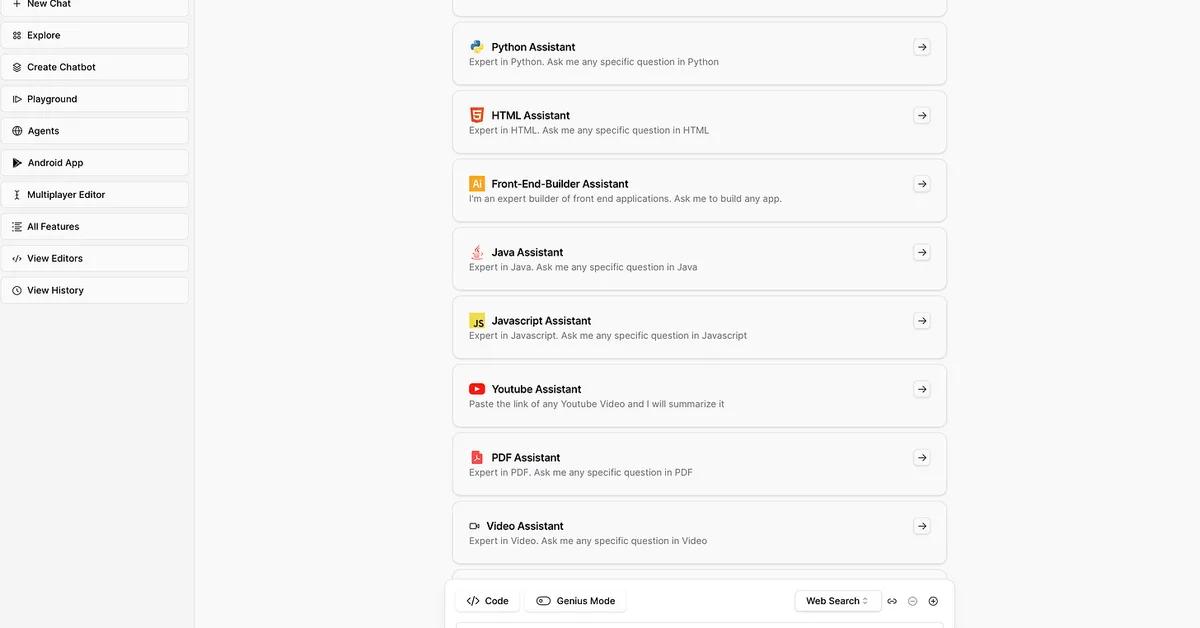Screen dimensions: 1200x628
Task: Open Playground from the sidebar
Action: coord(94,99)
